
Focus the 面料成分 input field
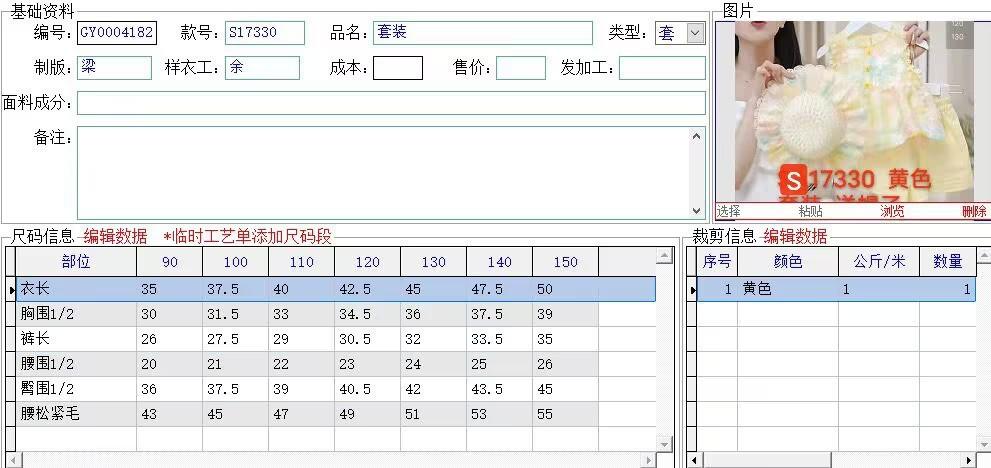pyautogui.click(x=390, y=103)
